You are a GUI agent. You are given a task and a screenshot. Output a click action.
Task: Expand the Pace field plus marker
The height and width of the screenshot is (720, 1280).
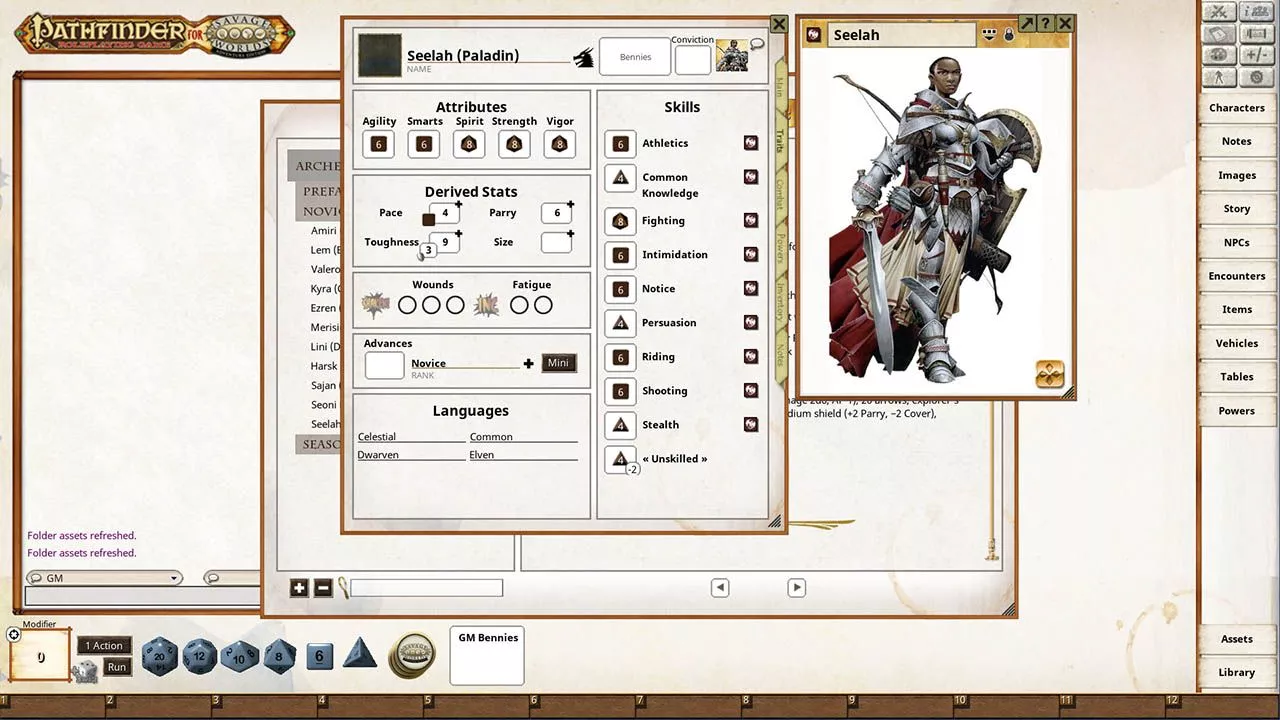(459, 205)
